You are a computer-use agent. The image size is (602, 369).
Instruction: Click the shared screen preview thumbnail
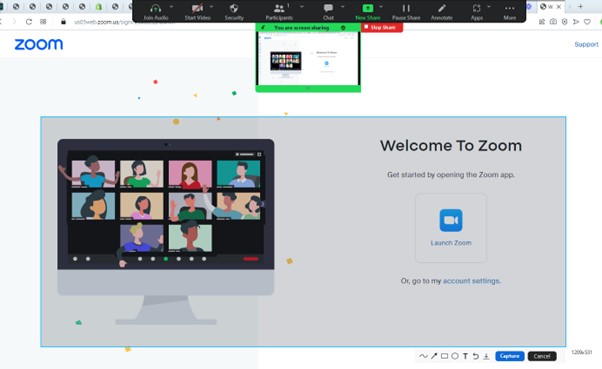click(x=308, y=59)
